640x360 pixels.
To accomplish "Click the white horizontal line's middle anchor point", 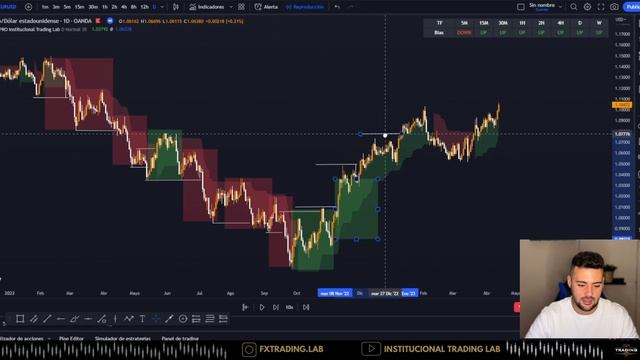I will [x=385, y=136].
